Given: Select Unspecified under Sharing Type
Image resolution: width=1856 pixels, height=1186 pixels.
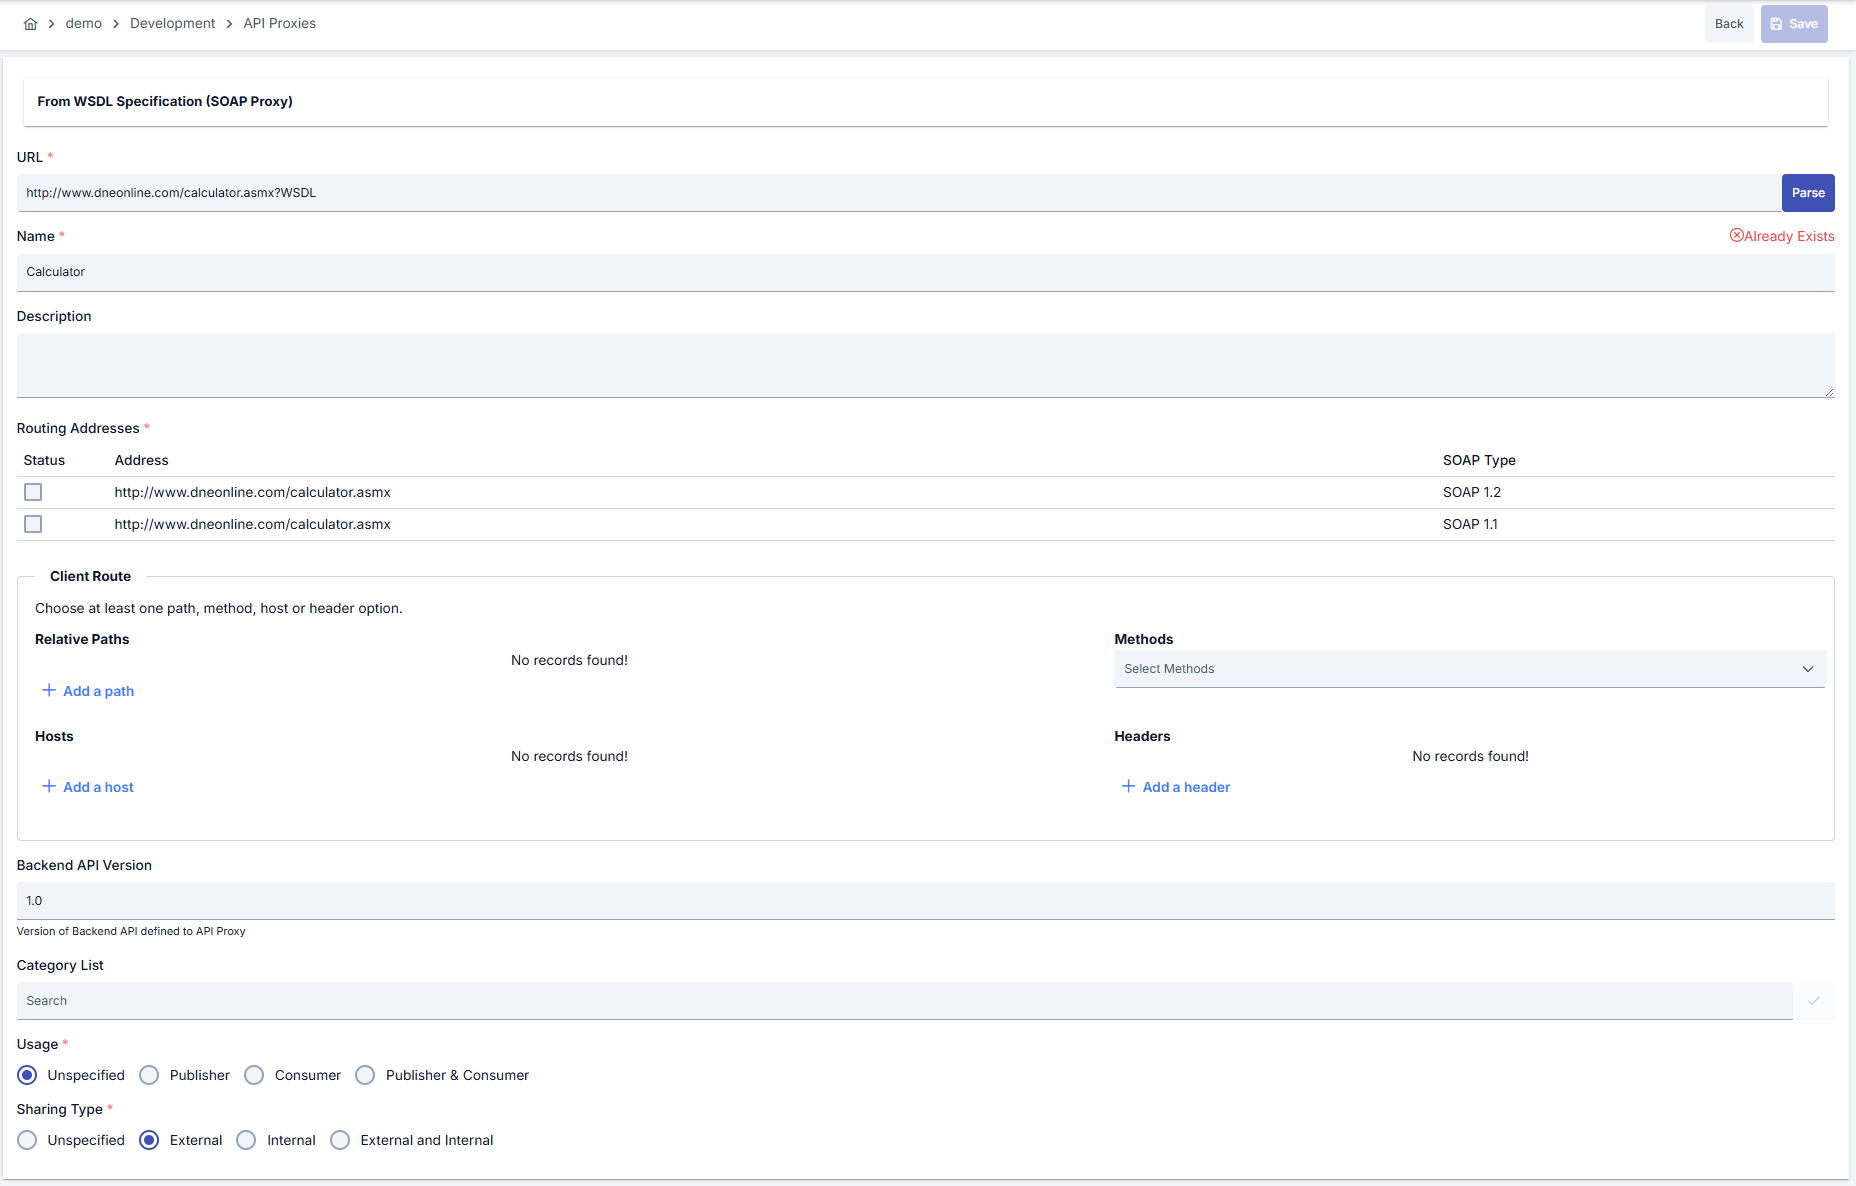Looking at the screenshot, I should tap(27, 1140).
